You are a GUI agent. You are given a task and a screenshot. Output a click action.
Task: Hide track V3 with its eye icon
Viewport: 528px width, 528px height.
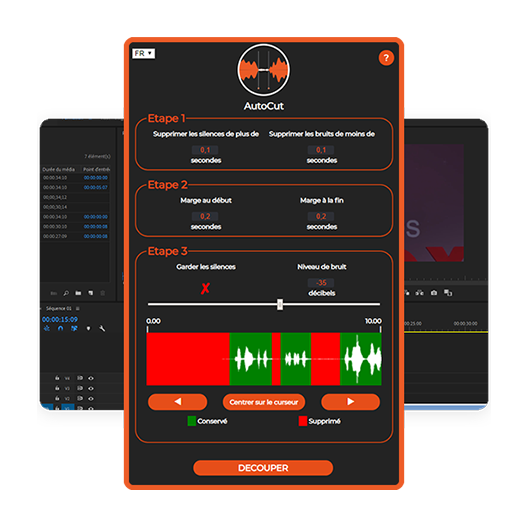[x=91, y=388]
